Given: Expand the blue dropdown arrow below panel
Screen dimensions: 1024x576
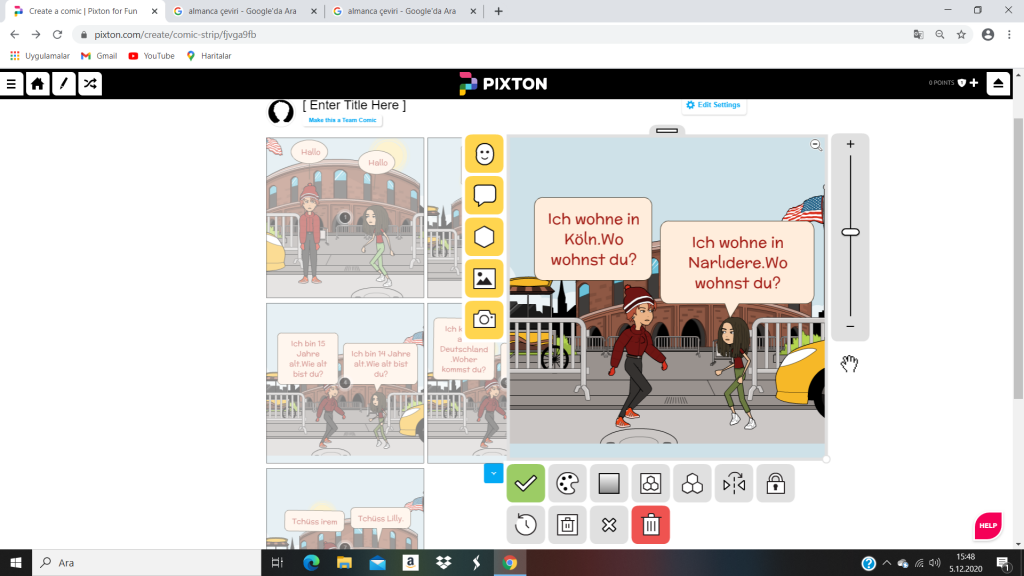Looking at the screenshot, I should [x=493, y=472].
